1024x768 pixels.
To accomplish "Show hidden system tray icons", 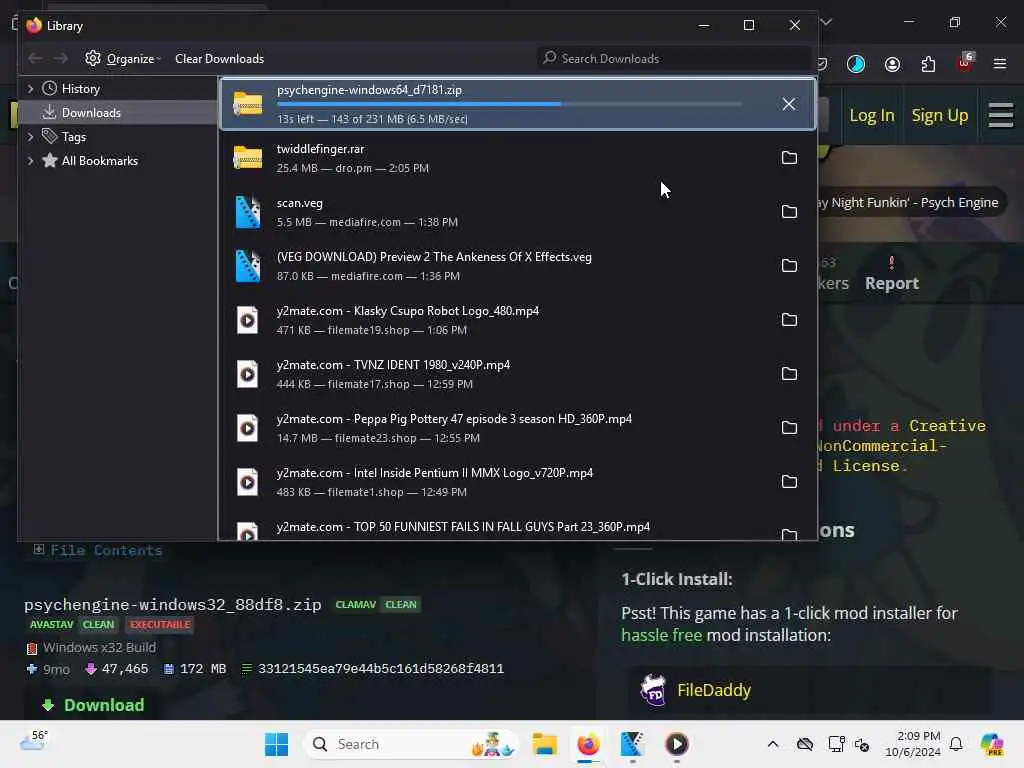I will pos(773,744).
